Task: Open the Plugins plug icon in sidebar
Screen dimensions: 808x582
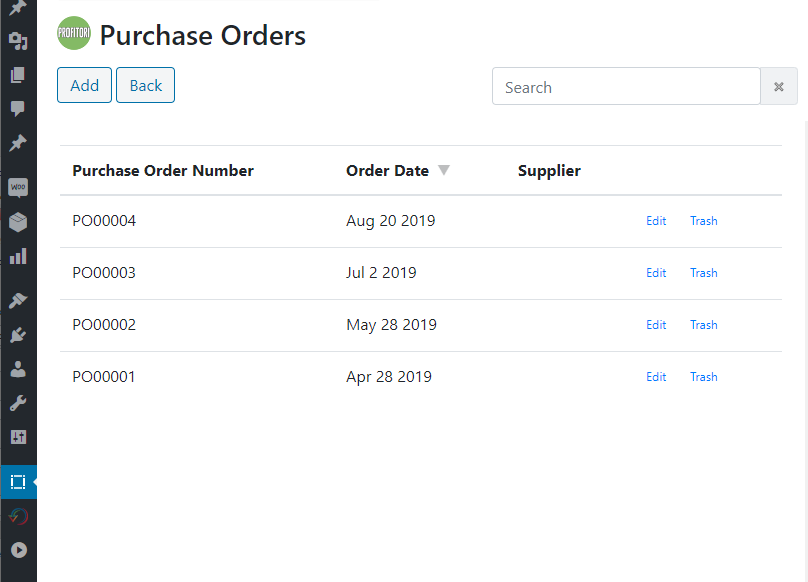Action: pyautogui.click(x=18, y=335)
